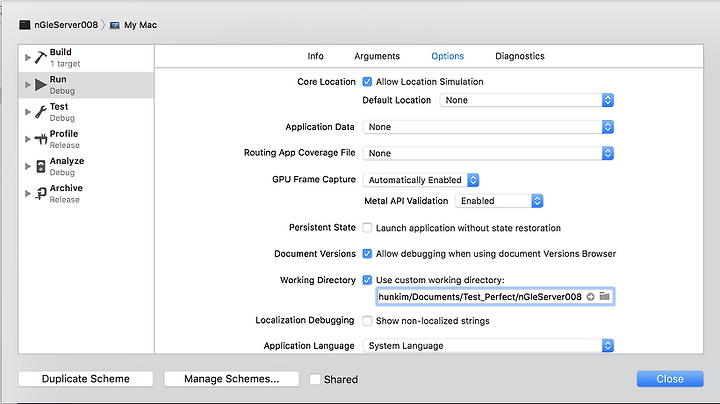
Task: Click the Working Directory label
Action: click(318, 280)
